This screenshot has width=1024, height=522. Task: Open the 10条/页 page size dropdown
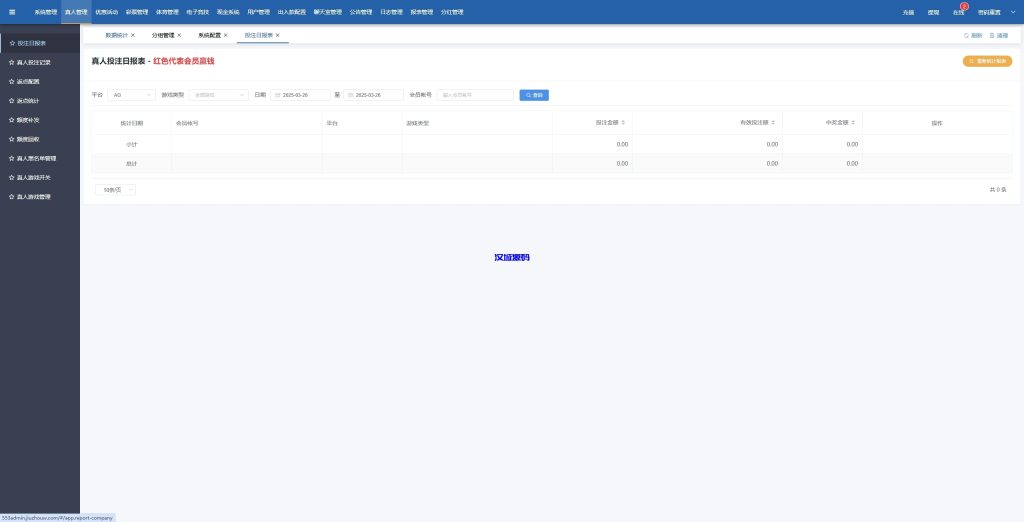(116, 189)
